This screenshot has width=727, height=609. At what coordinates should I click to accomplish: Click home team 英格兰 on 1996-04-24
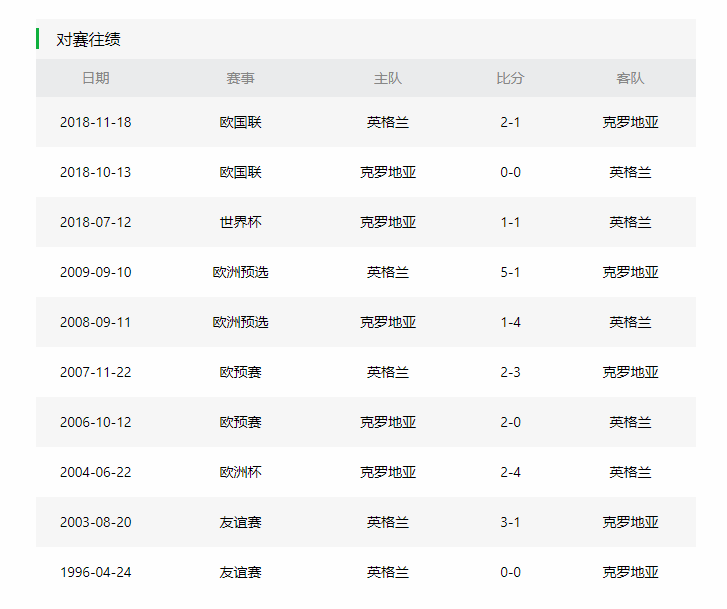point(388,572)
